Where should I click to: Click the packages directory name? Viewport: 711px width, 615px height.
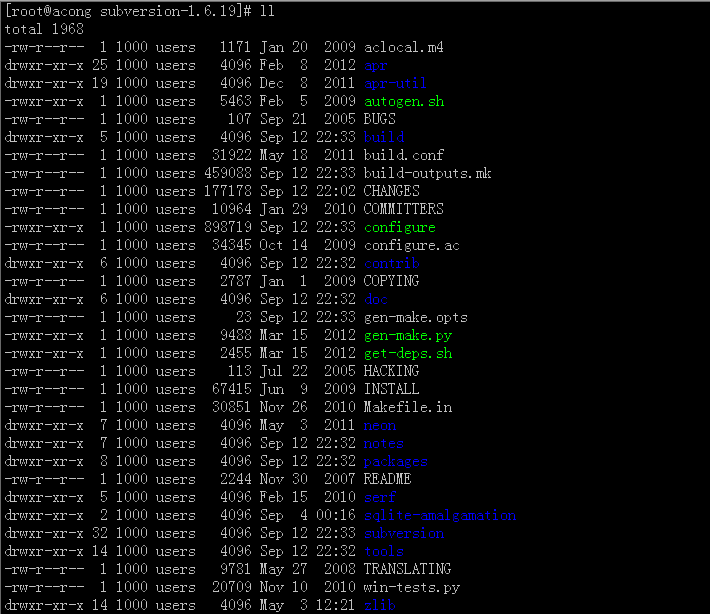tap(395, 461)
